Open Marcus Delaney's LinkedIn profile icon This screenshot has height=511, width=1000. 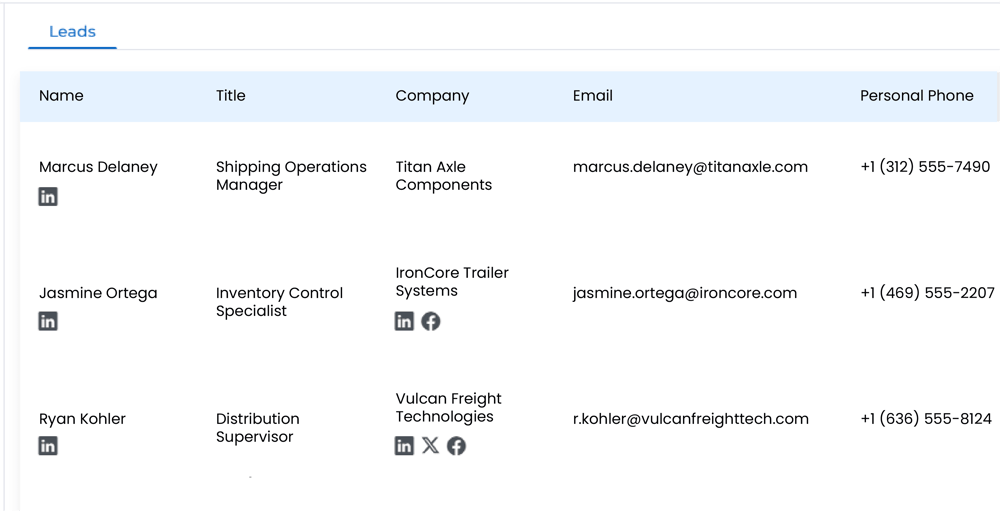(x=48, y=197)
